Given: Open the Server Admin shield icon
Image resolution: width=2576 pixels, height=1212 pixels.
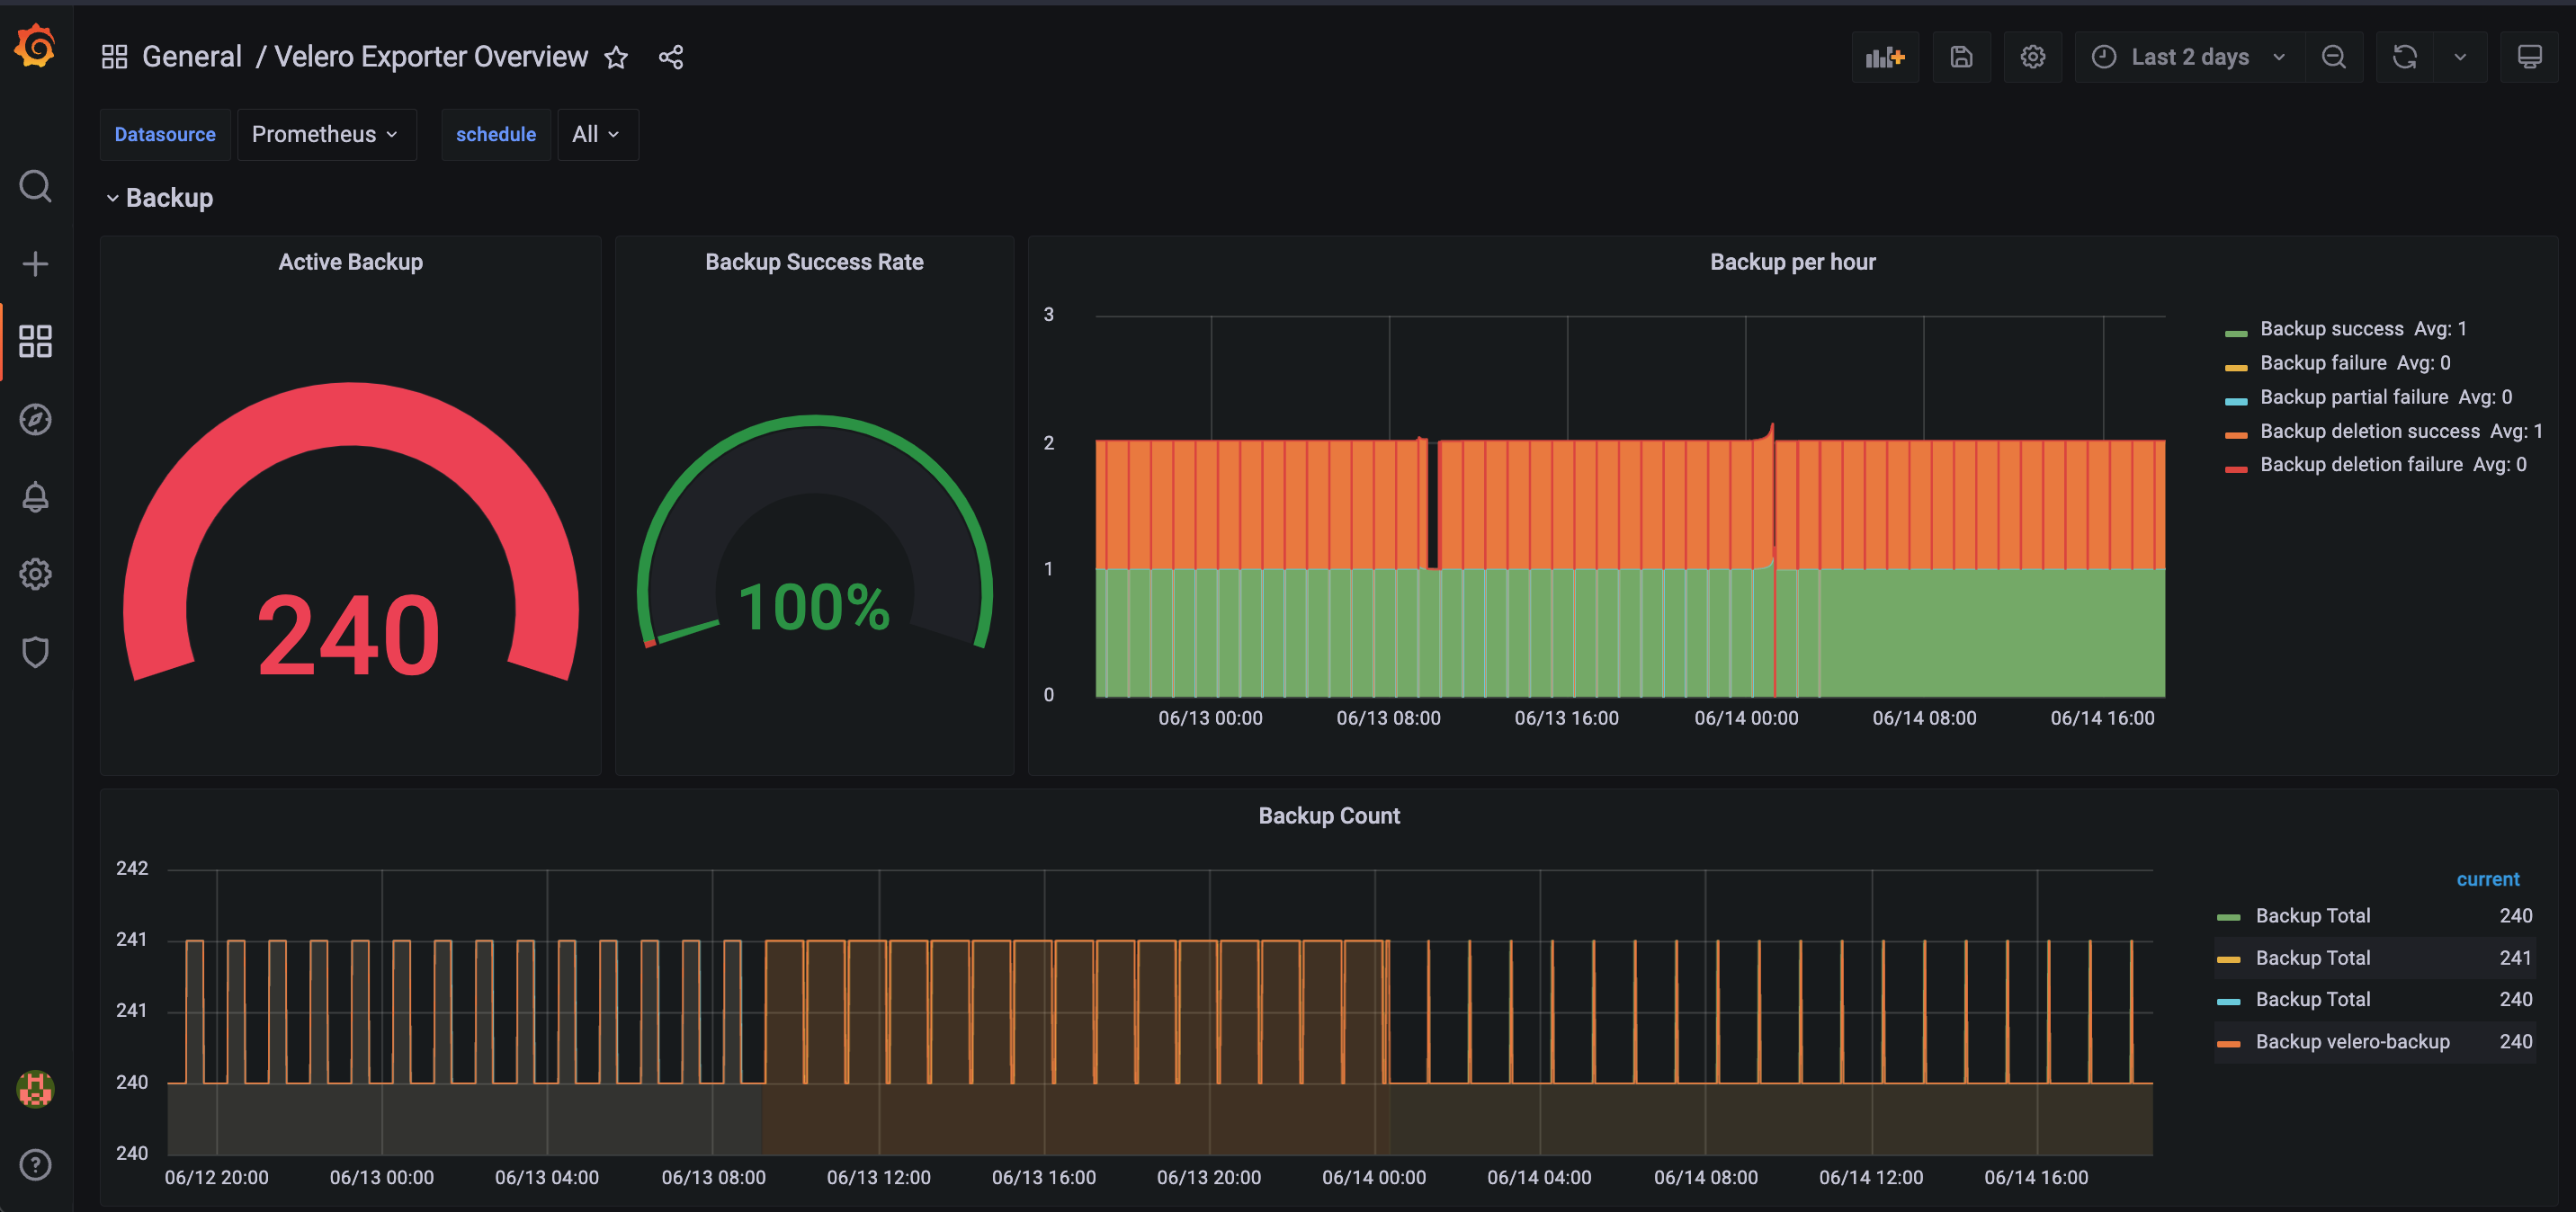Looking at the screenshot, I should click(x=35, y=652).
